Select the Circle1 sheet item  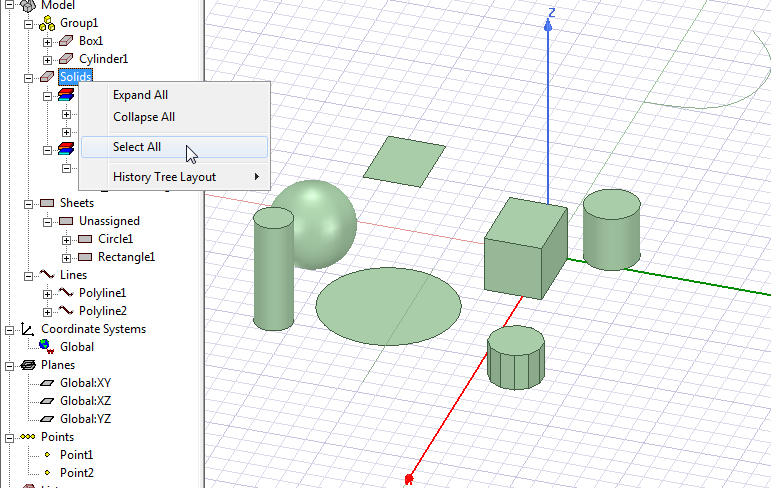pos(115,239)
